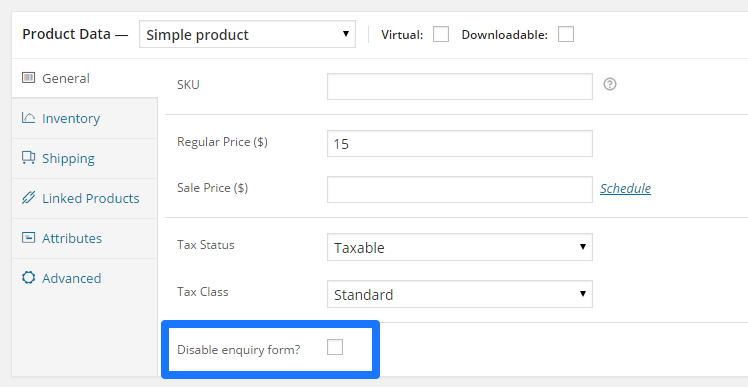Screen dimensions: 748x387
Task: Tick the Virtual checkbox
Action: 441,34
